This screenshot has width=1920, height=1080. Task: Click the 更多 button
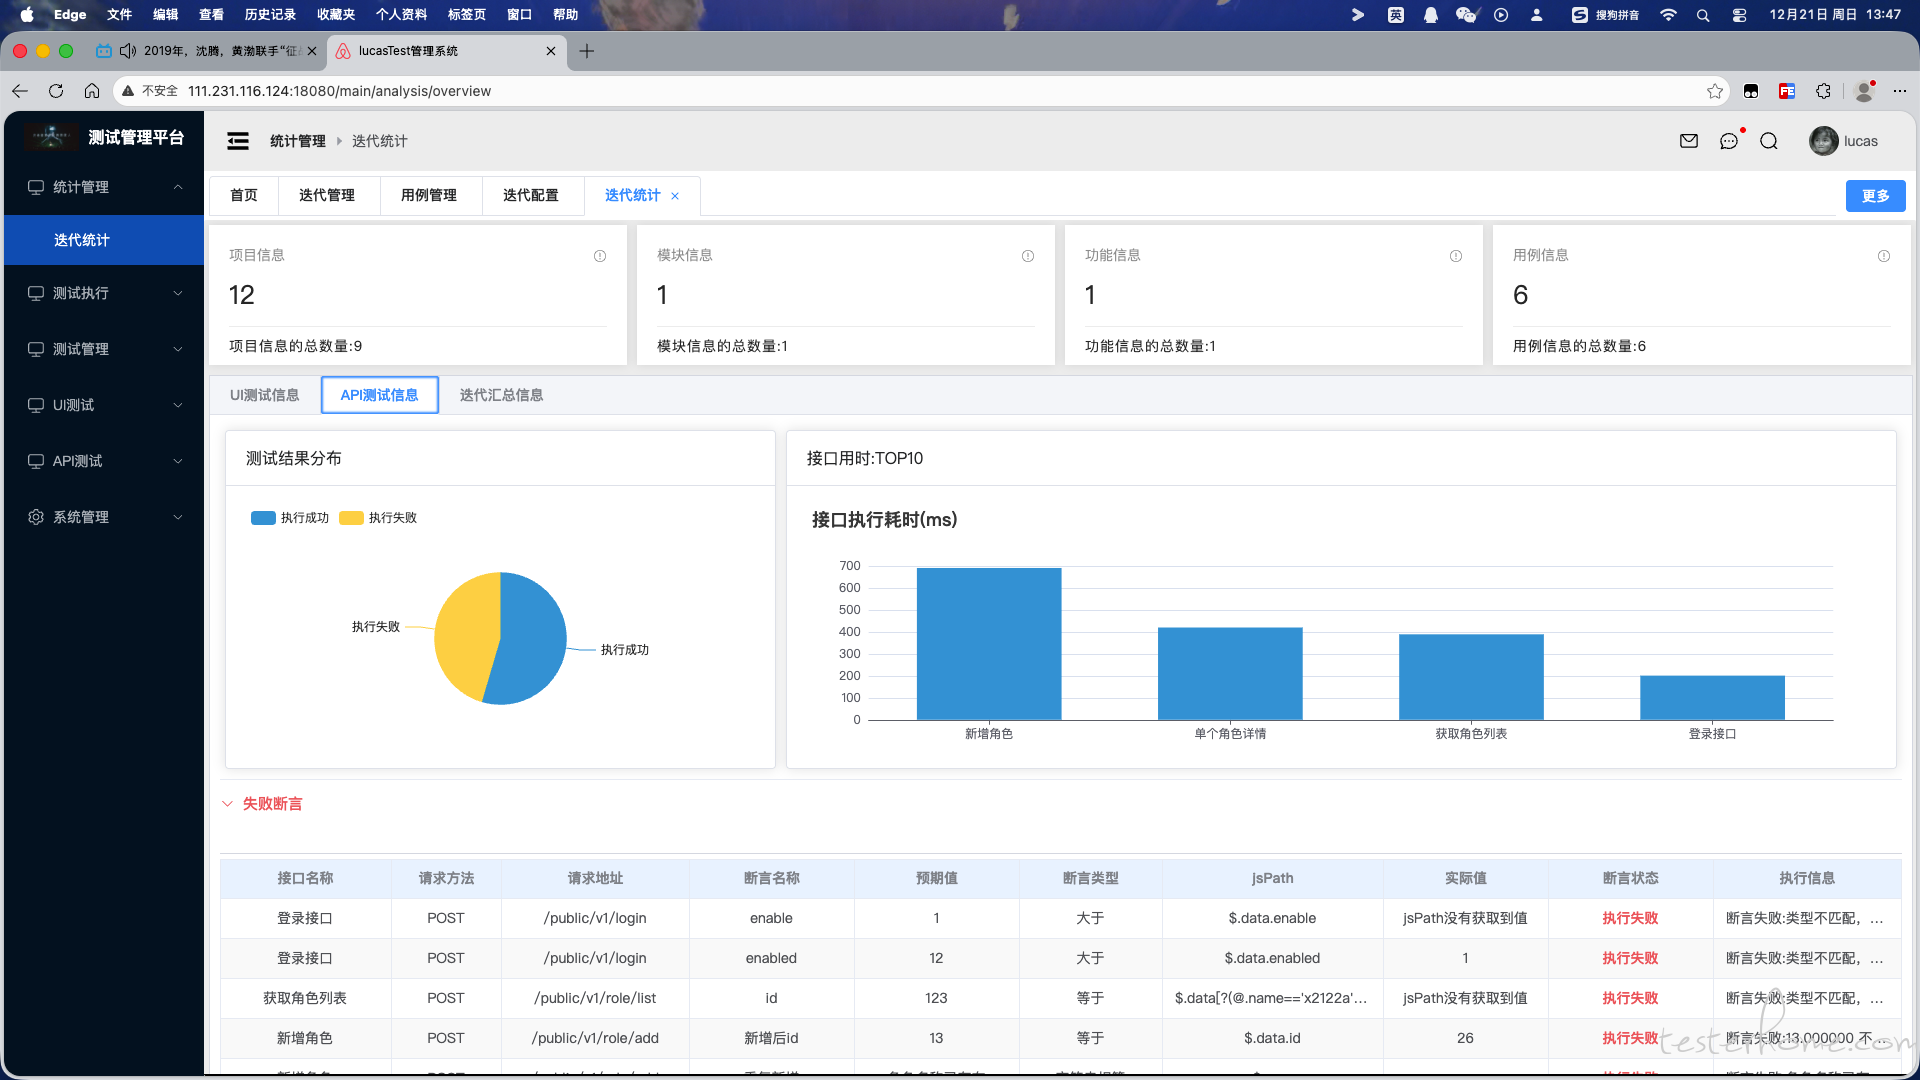1875,196
